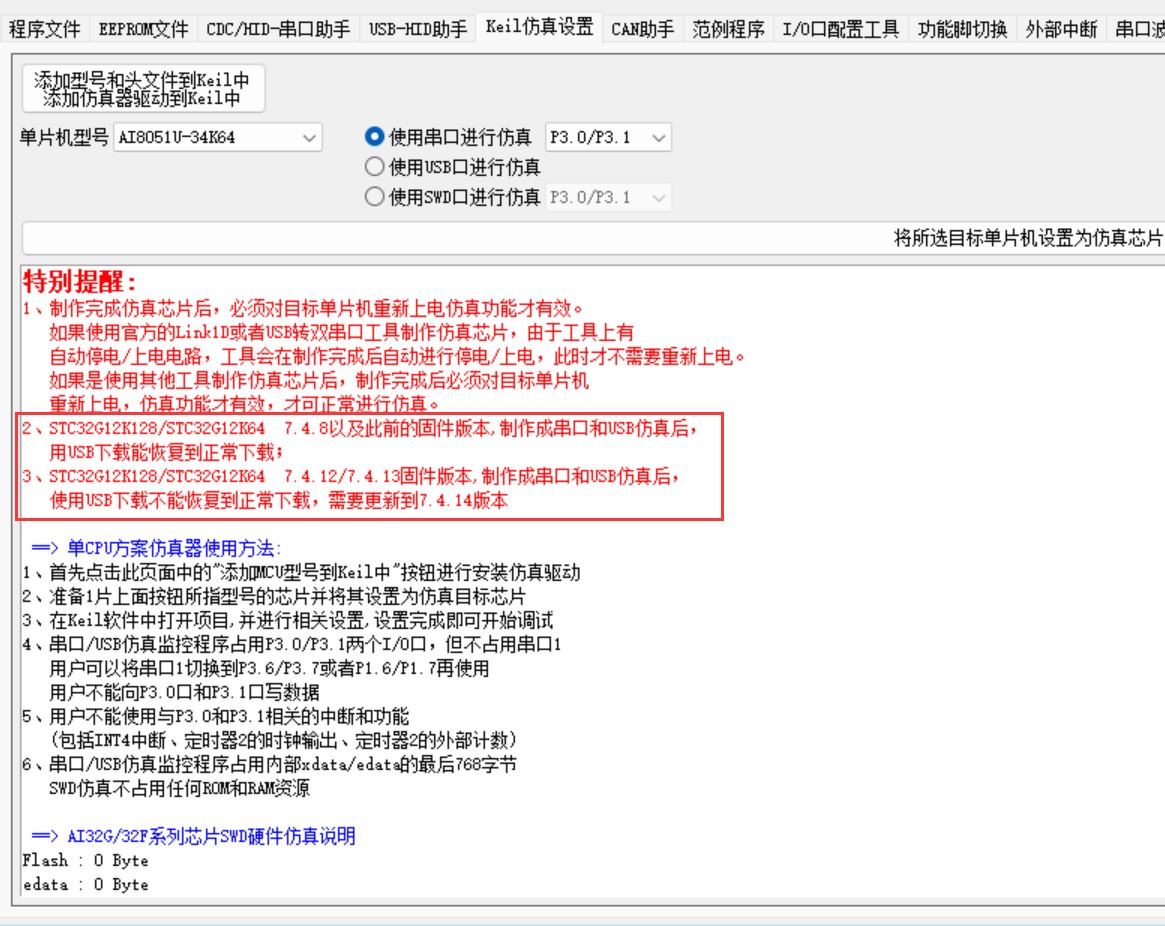Click the line mentioning 7.4.14版本

pos(279,500)
